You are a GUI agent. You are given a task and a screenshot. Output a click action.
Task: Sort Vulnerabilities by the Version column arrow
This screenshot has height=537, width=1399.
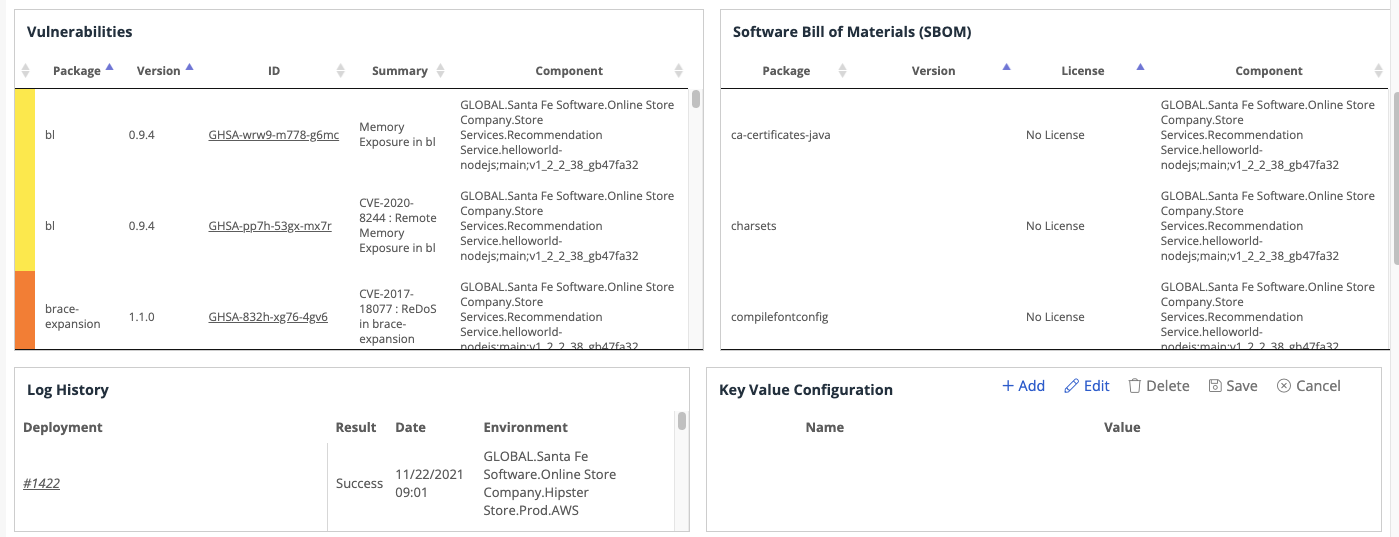(x=189, y=68)
